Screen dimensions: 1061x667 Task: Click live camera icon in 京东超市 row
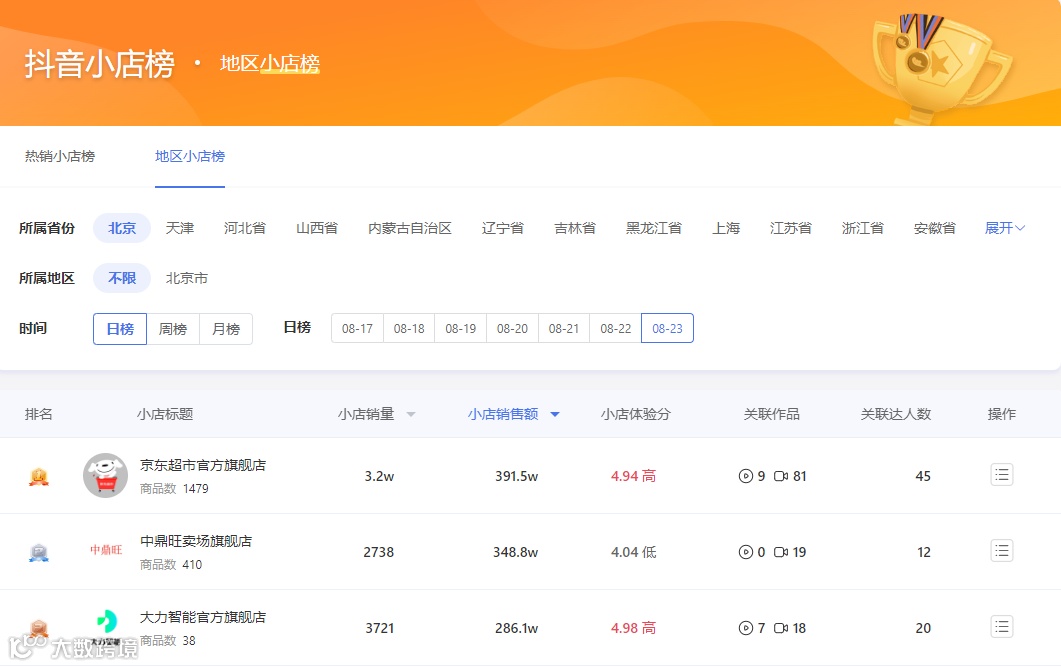click(x=781, y=476)
